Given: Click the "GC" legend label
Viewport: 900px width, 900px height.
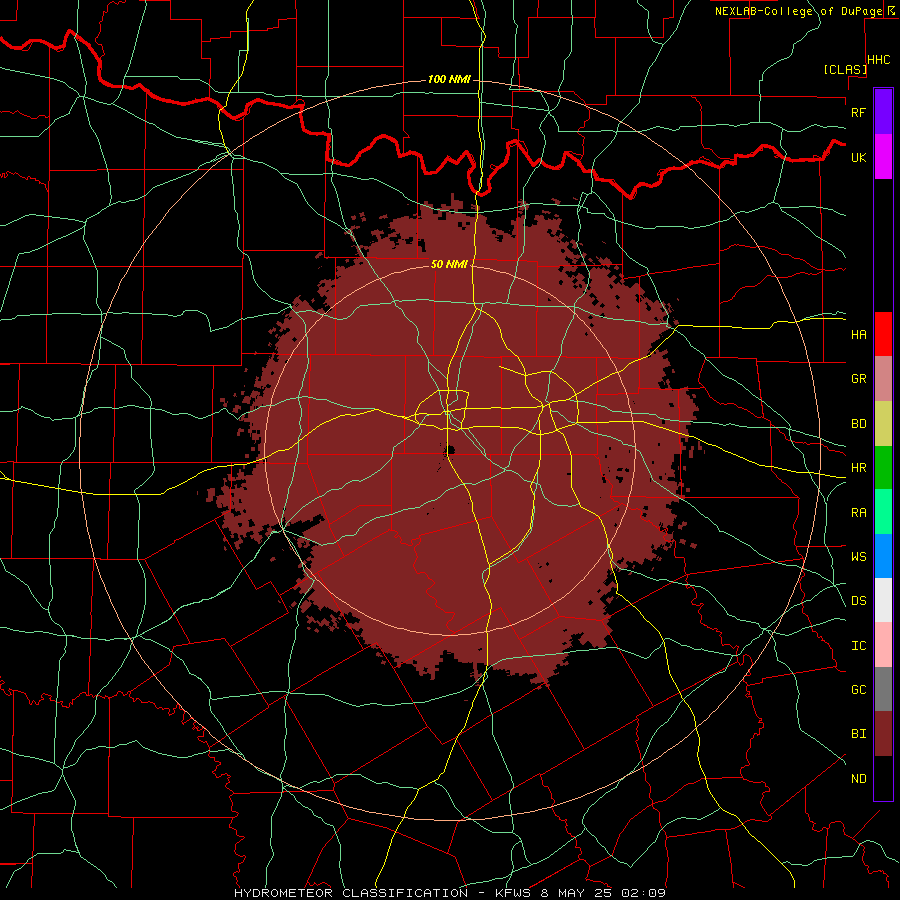Looking at the screenshot, I should click(x=858, y=690).
